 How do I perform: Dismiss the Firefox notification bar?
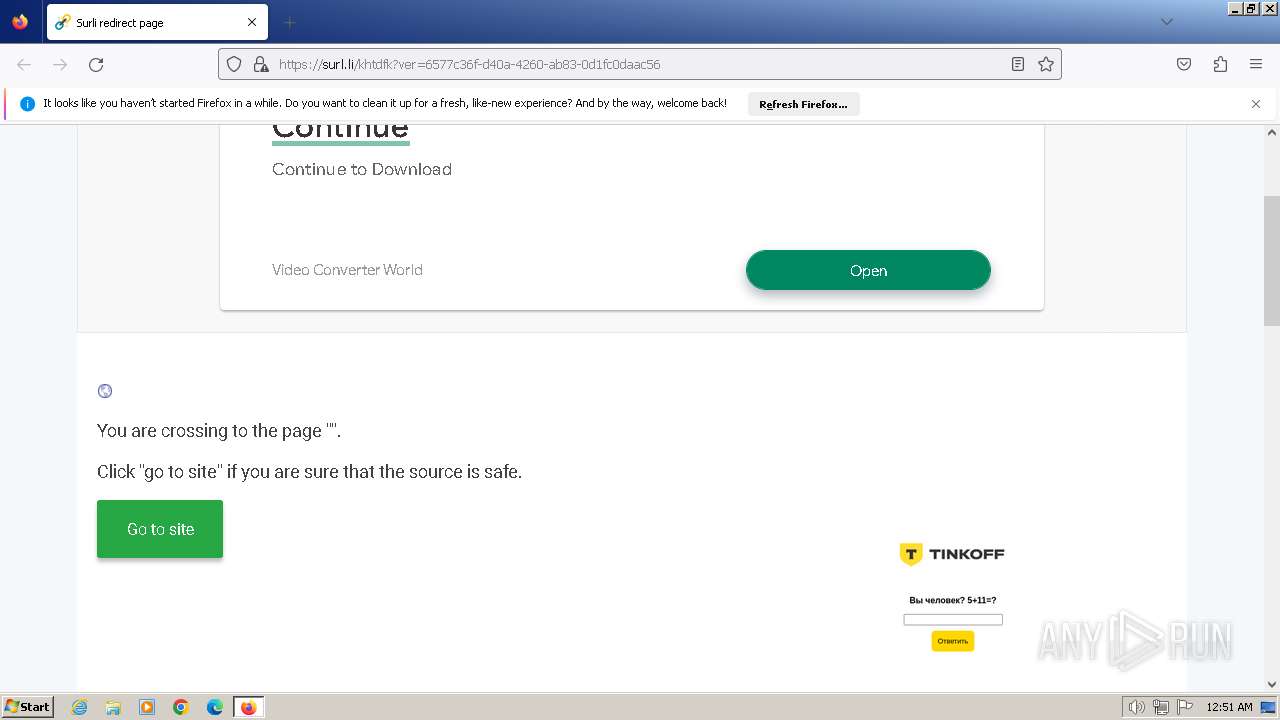pyautogui.click(x=1256, y=104)
